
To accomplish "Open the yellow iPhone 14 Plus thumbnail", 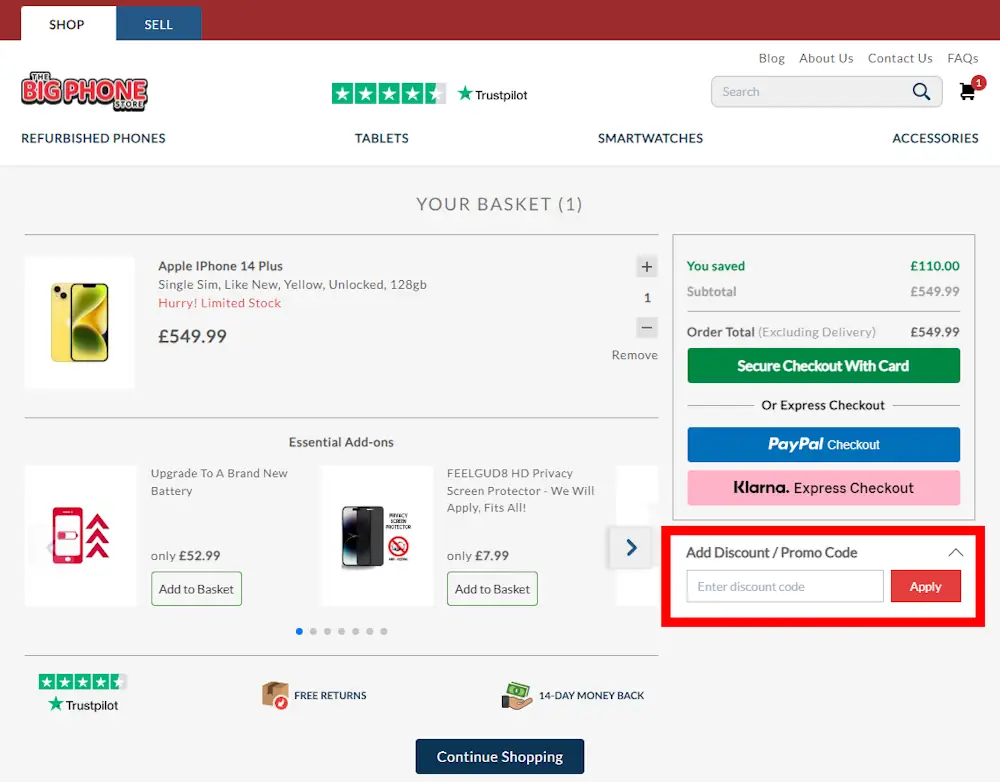I will (80, 322).
